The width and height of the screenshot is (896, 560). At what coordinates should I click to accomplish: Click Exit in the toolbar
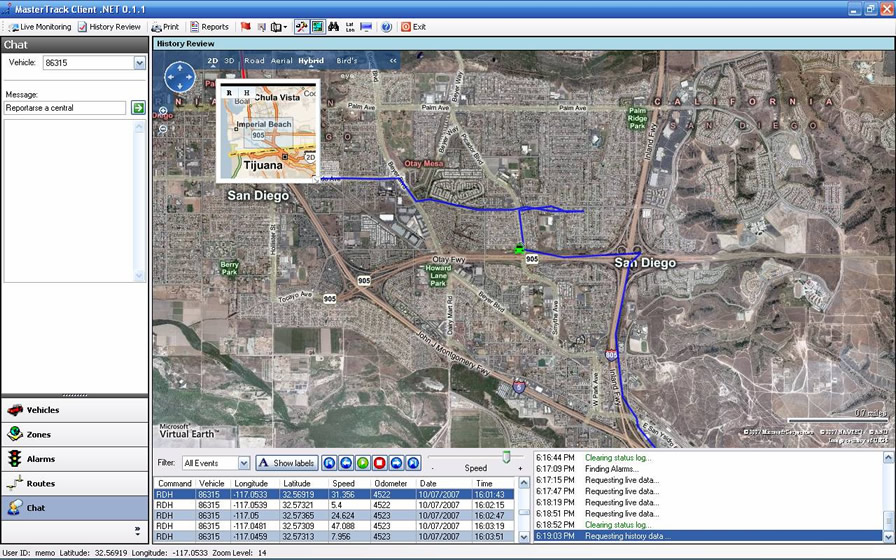point(413,27)
